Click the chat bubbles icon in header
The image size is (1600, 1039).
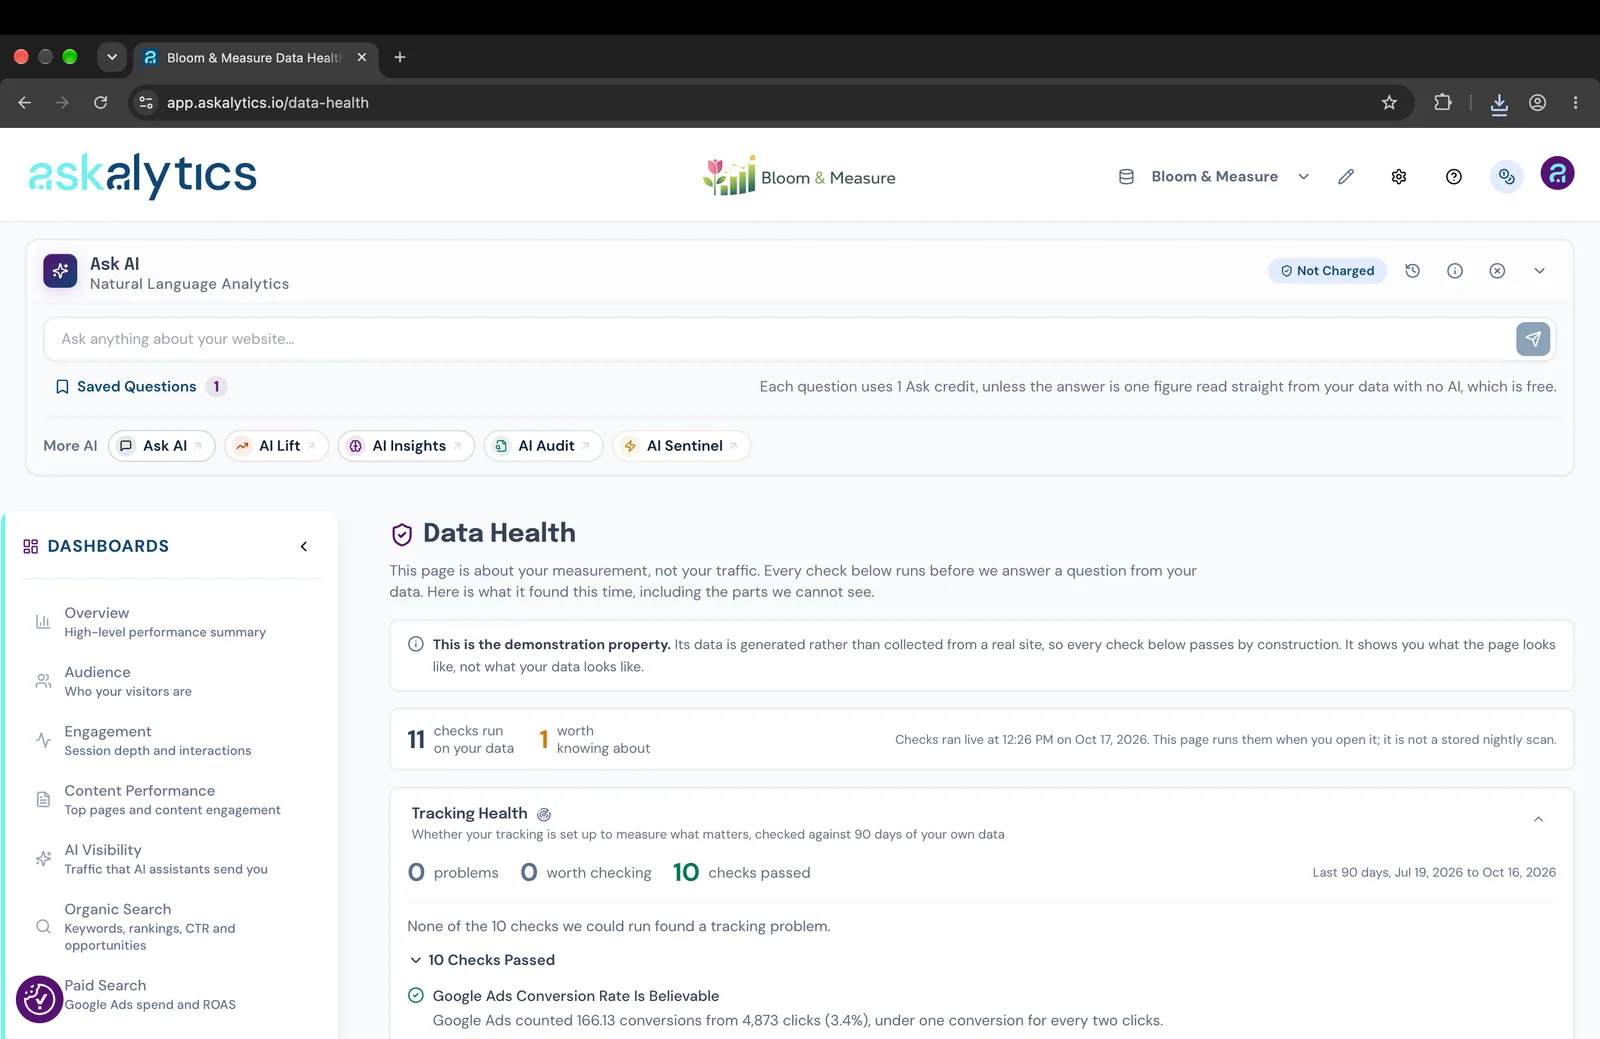[x=1507, y=177]
